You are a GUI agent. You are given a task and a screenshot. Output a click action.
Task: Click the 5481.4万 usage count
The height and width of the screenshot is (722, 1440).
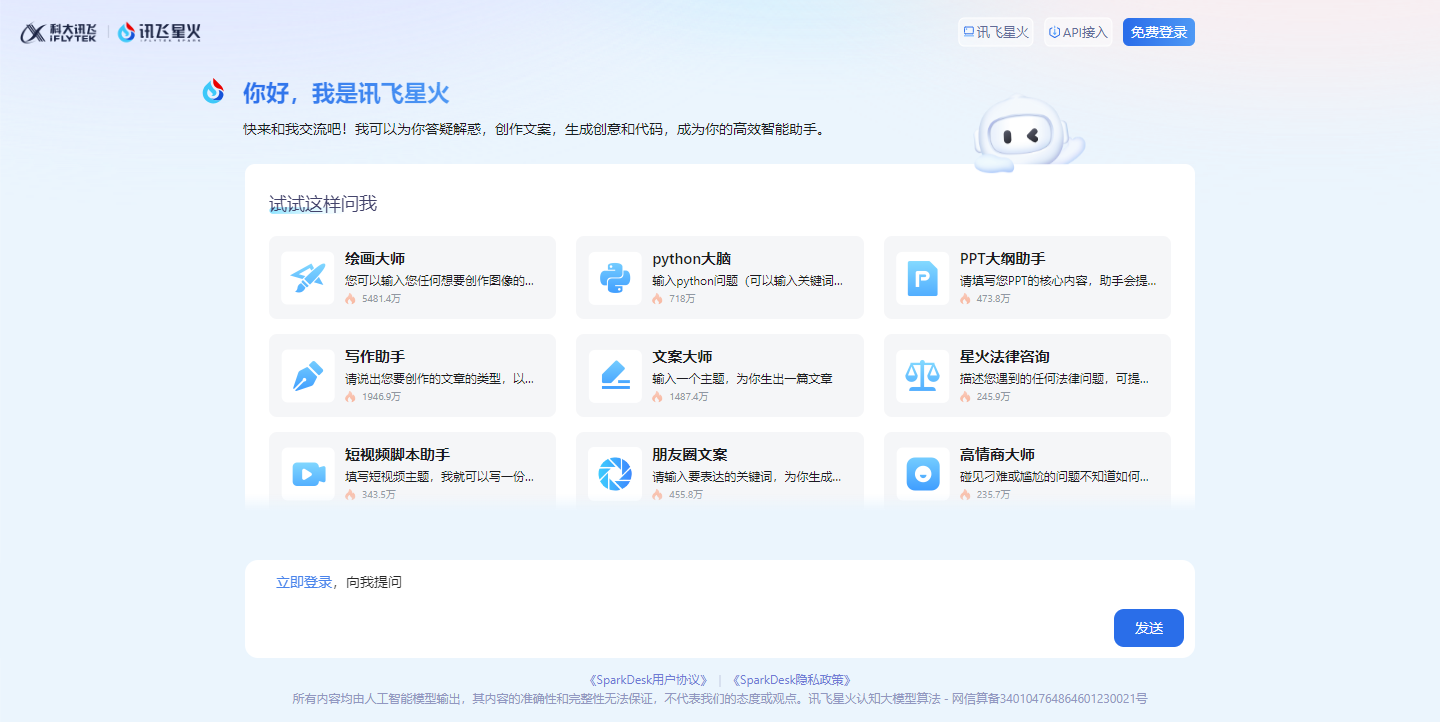coord(381,299)
